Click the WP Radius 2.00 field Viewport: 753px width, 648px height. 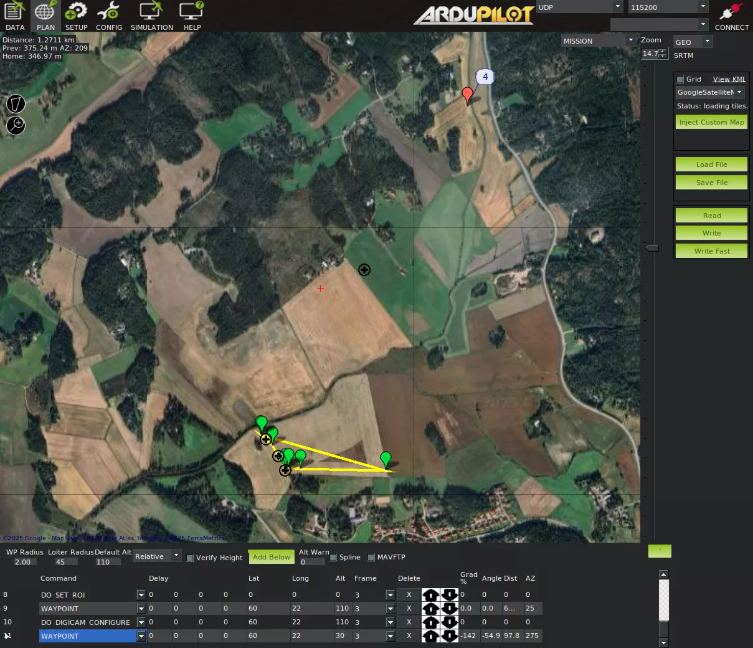click(25, 562)
